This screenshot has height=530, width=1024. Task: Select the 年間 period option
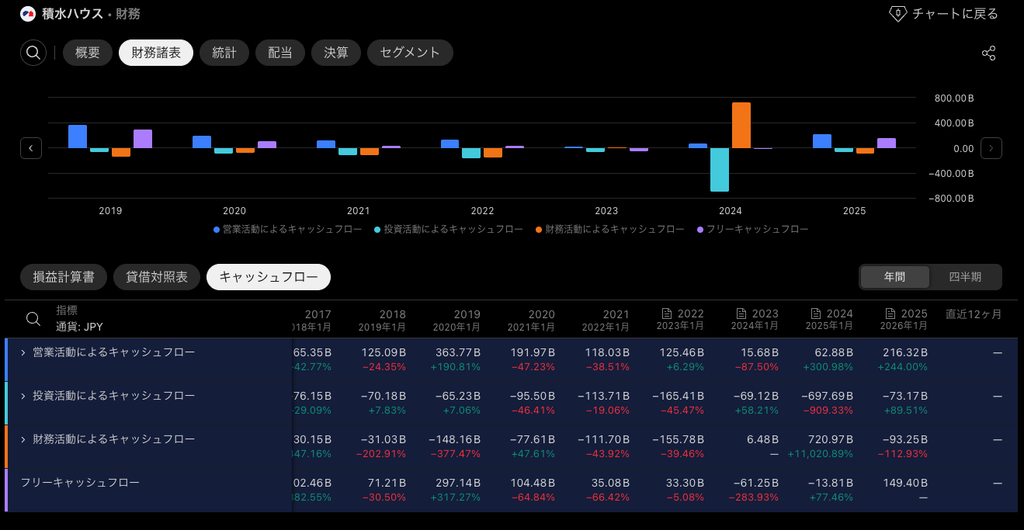895,277
